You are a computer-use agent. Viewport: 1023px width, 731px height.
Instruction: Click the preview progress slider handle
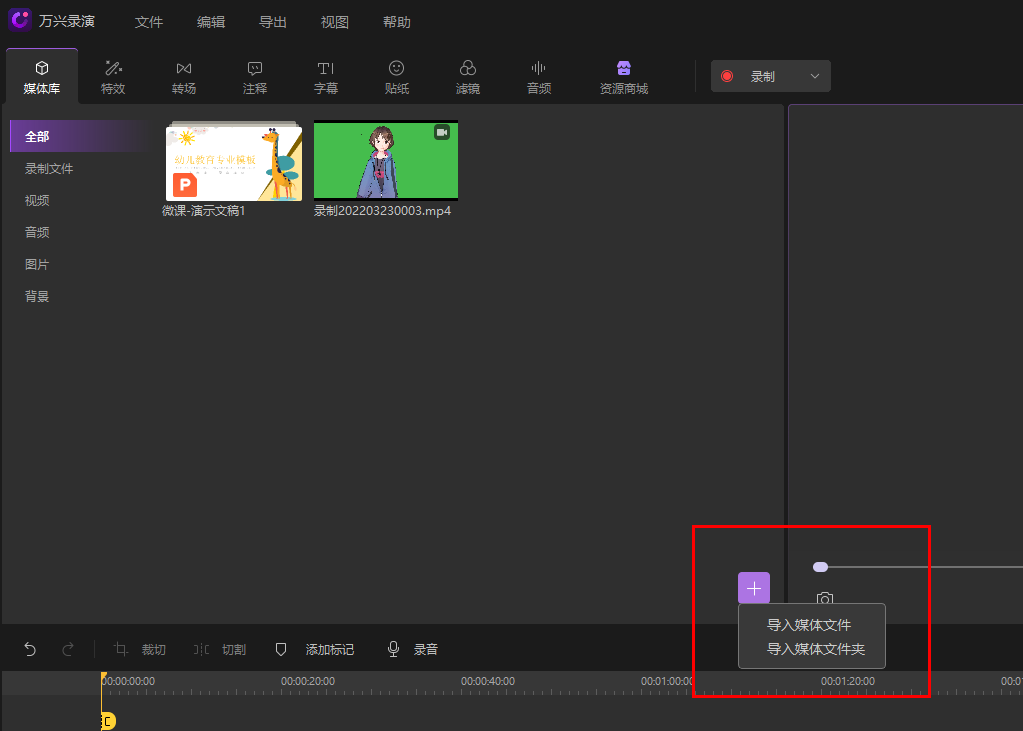[x=820, y=567]
